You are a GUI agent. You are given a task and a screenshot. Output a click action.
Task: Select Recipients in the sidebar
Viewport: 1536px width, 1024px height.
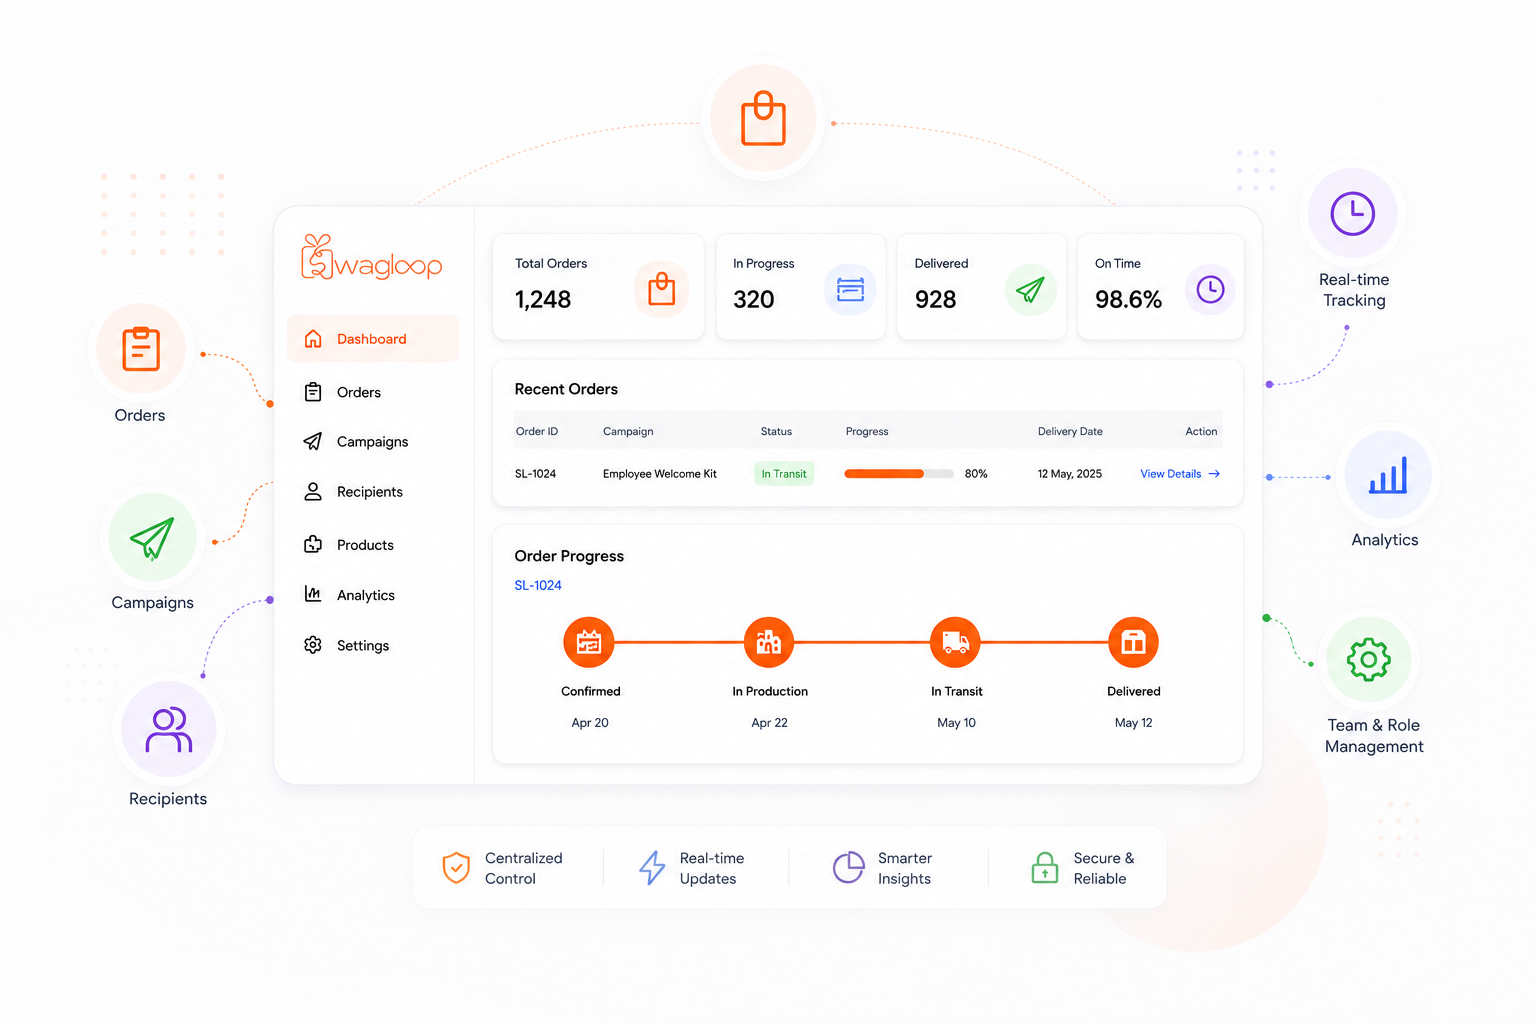pos(372,492)
